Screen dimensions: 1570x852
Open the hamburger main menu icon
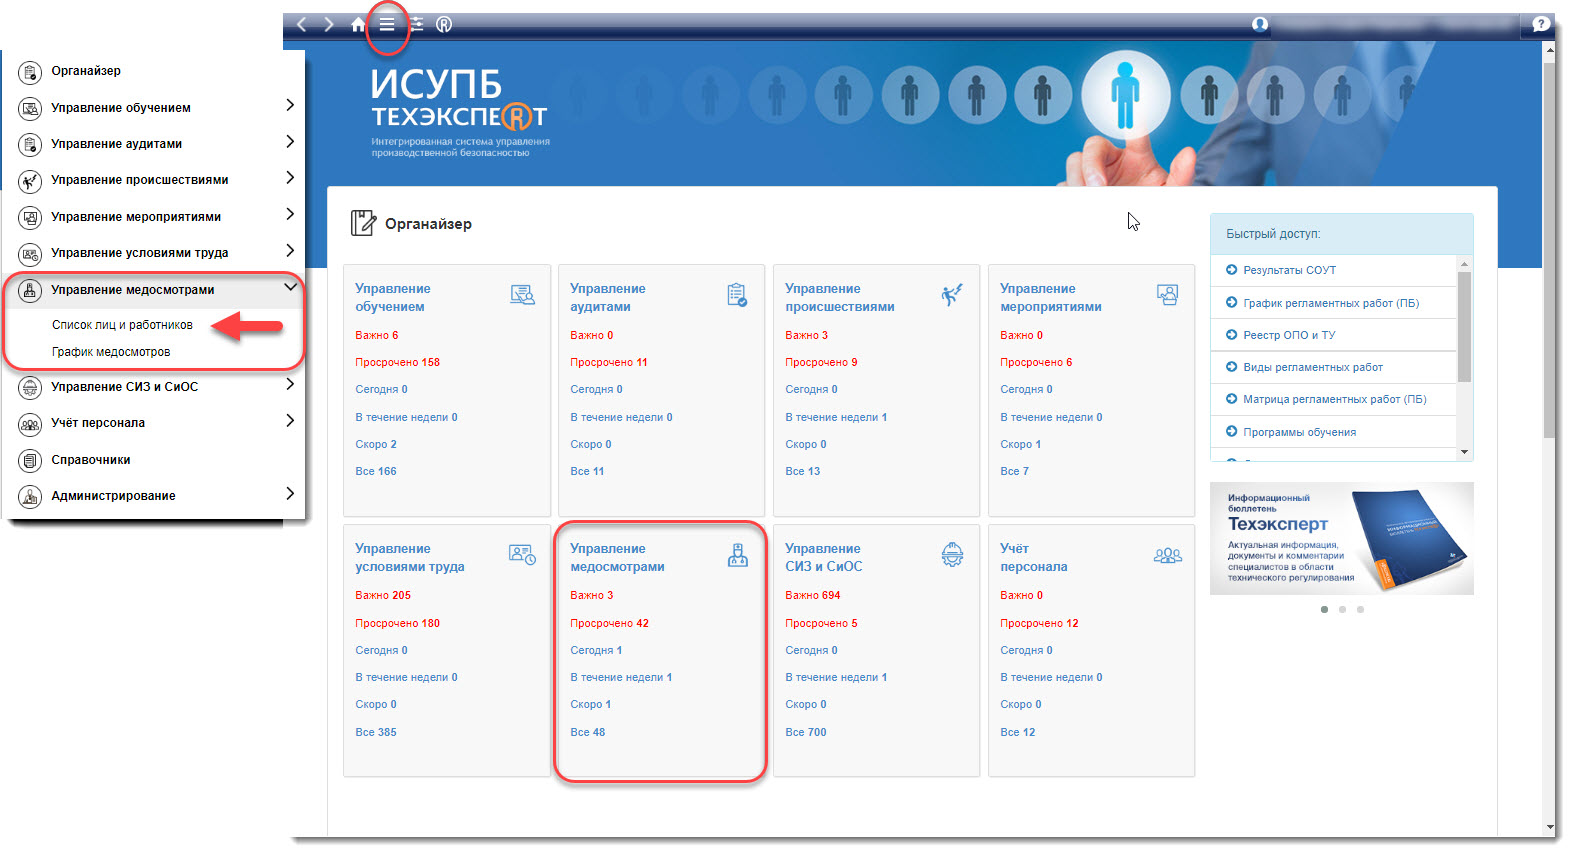coord(387,24)
